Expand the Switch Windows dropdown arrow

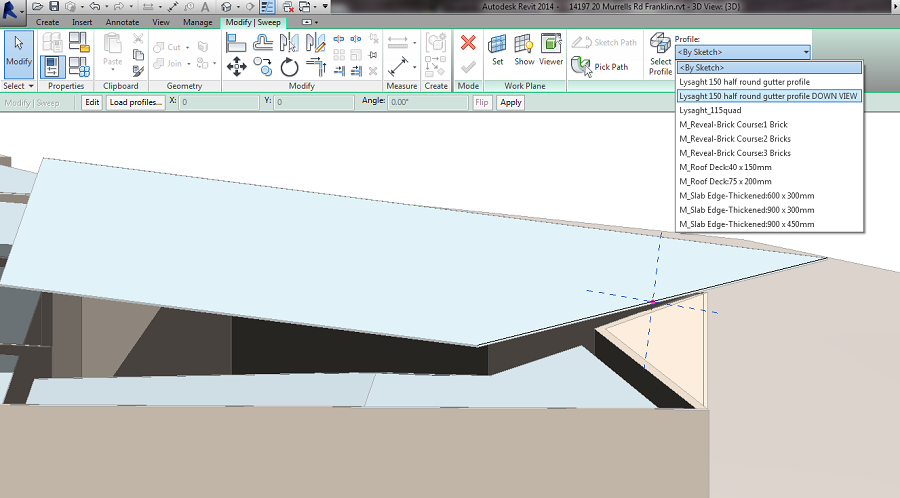click(x=315, y=7)
